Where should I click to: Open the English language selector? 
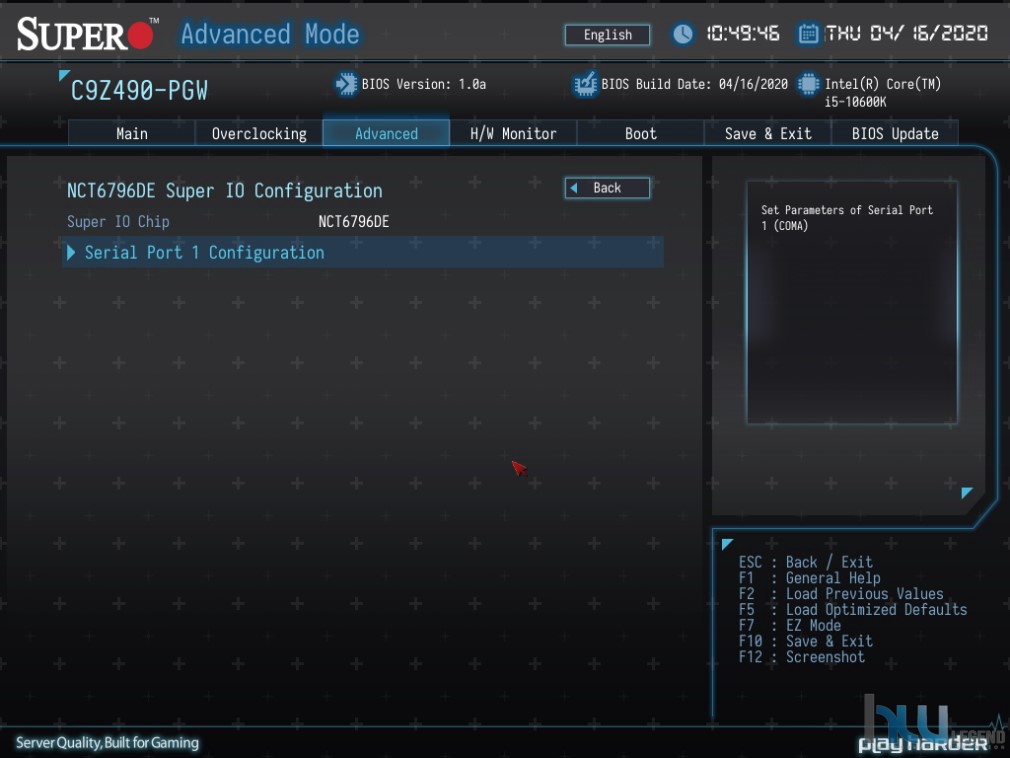tap(607, 35)
